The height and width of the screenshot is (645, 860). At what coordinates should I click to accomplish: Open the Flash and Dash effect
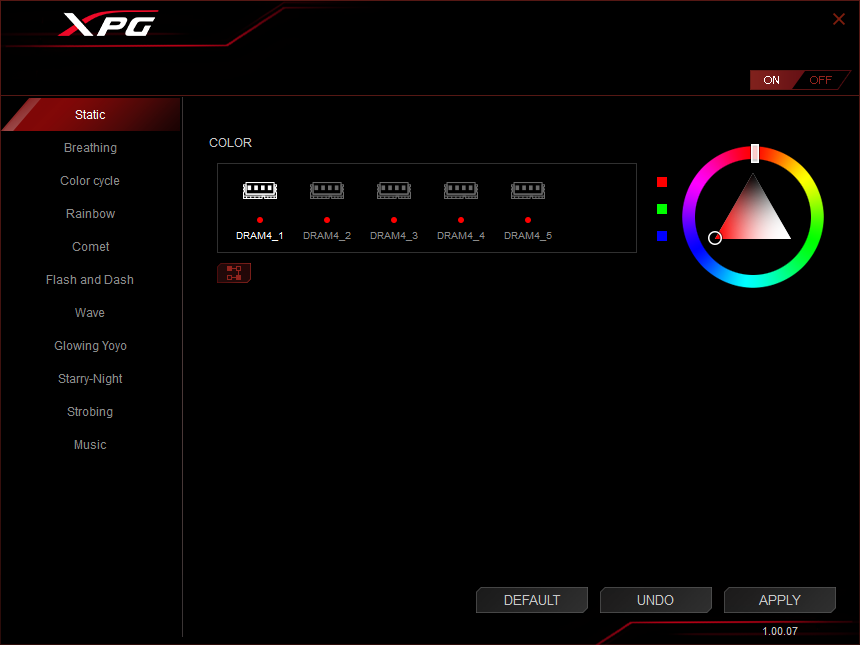click(90, 280)
